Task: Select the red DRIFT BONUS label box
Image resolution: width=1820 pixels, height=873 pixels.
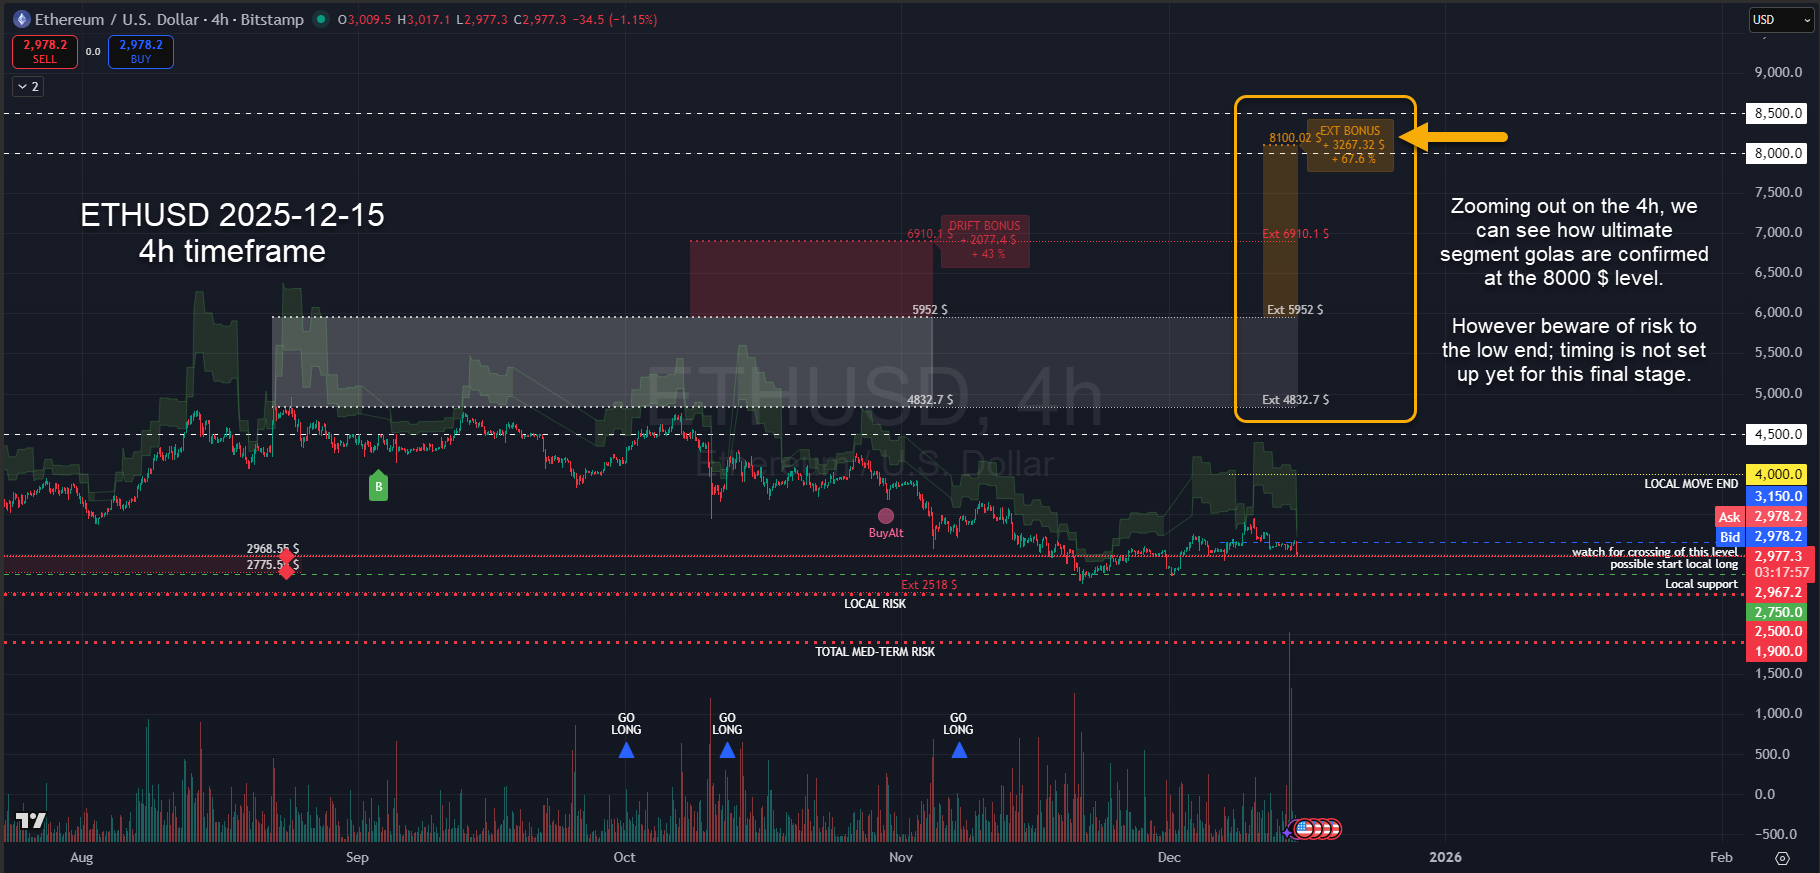Action: coord(984,240)
